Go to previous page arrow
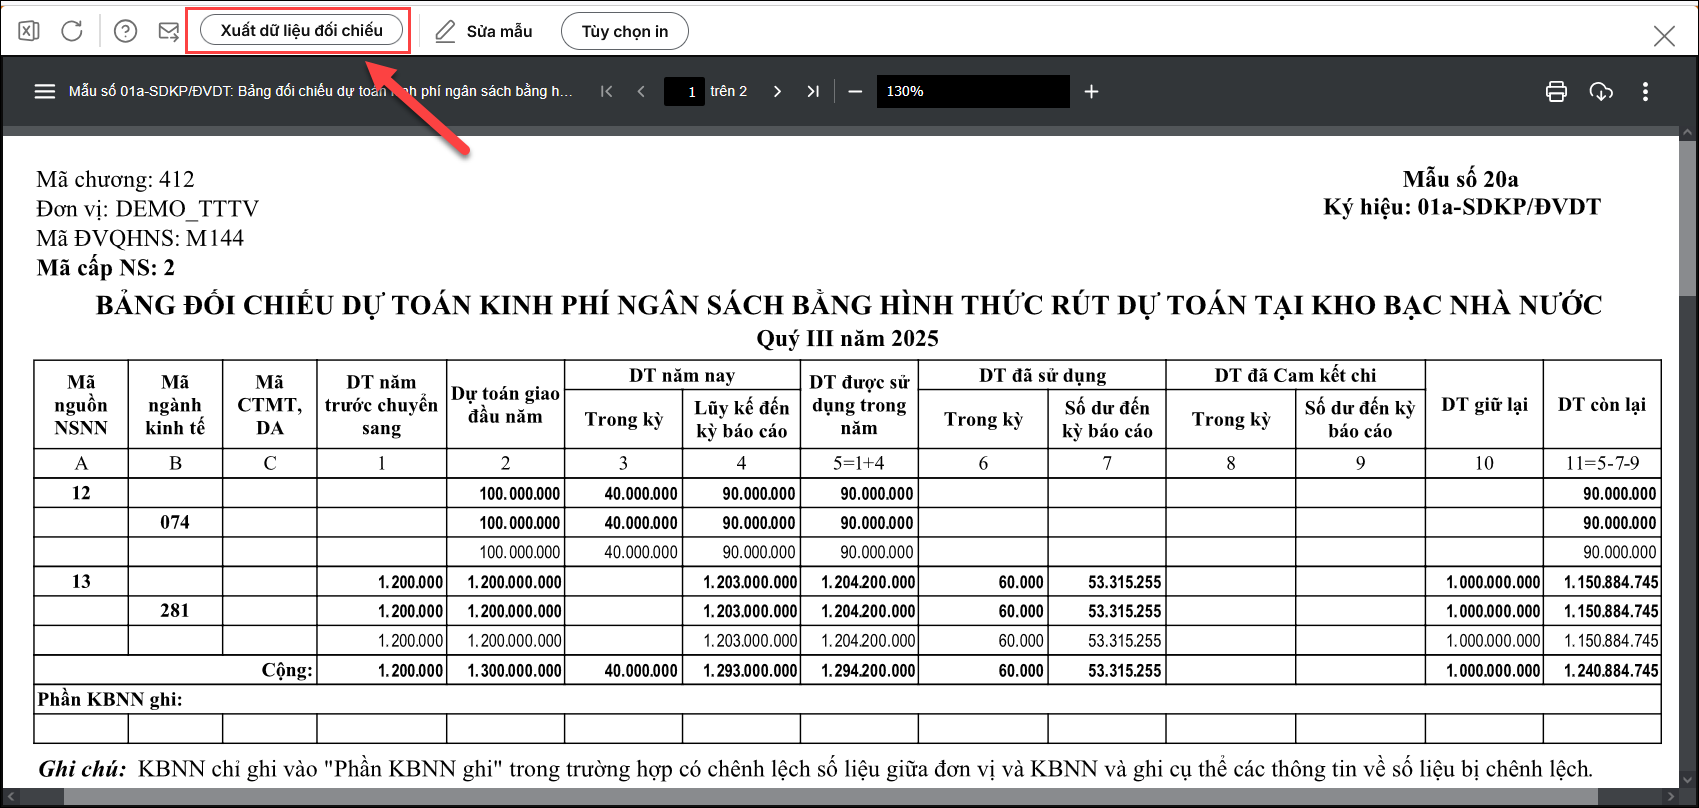 pos(641,91)
